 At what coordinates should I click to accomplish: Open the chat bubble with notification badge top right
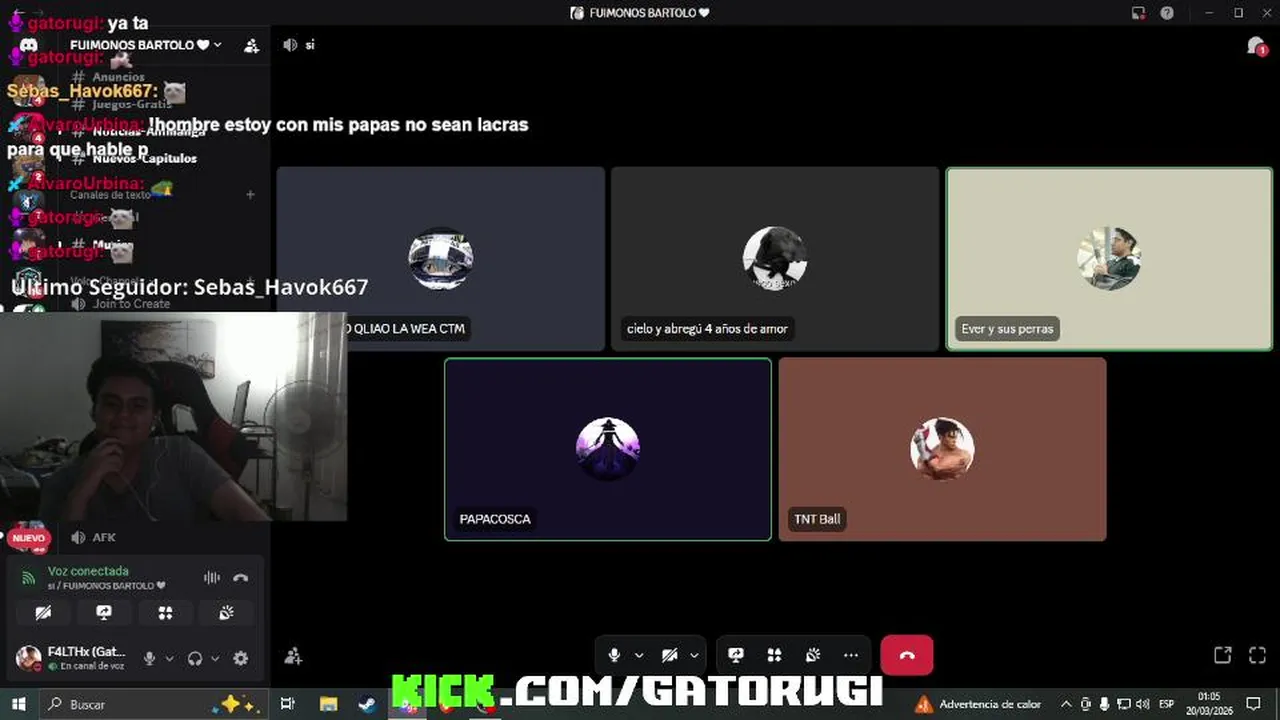click(x=1256, y=46)
